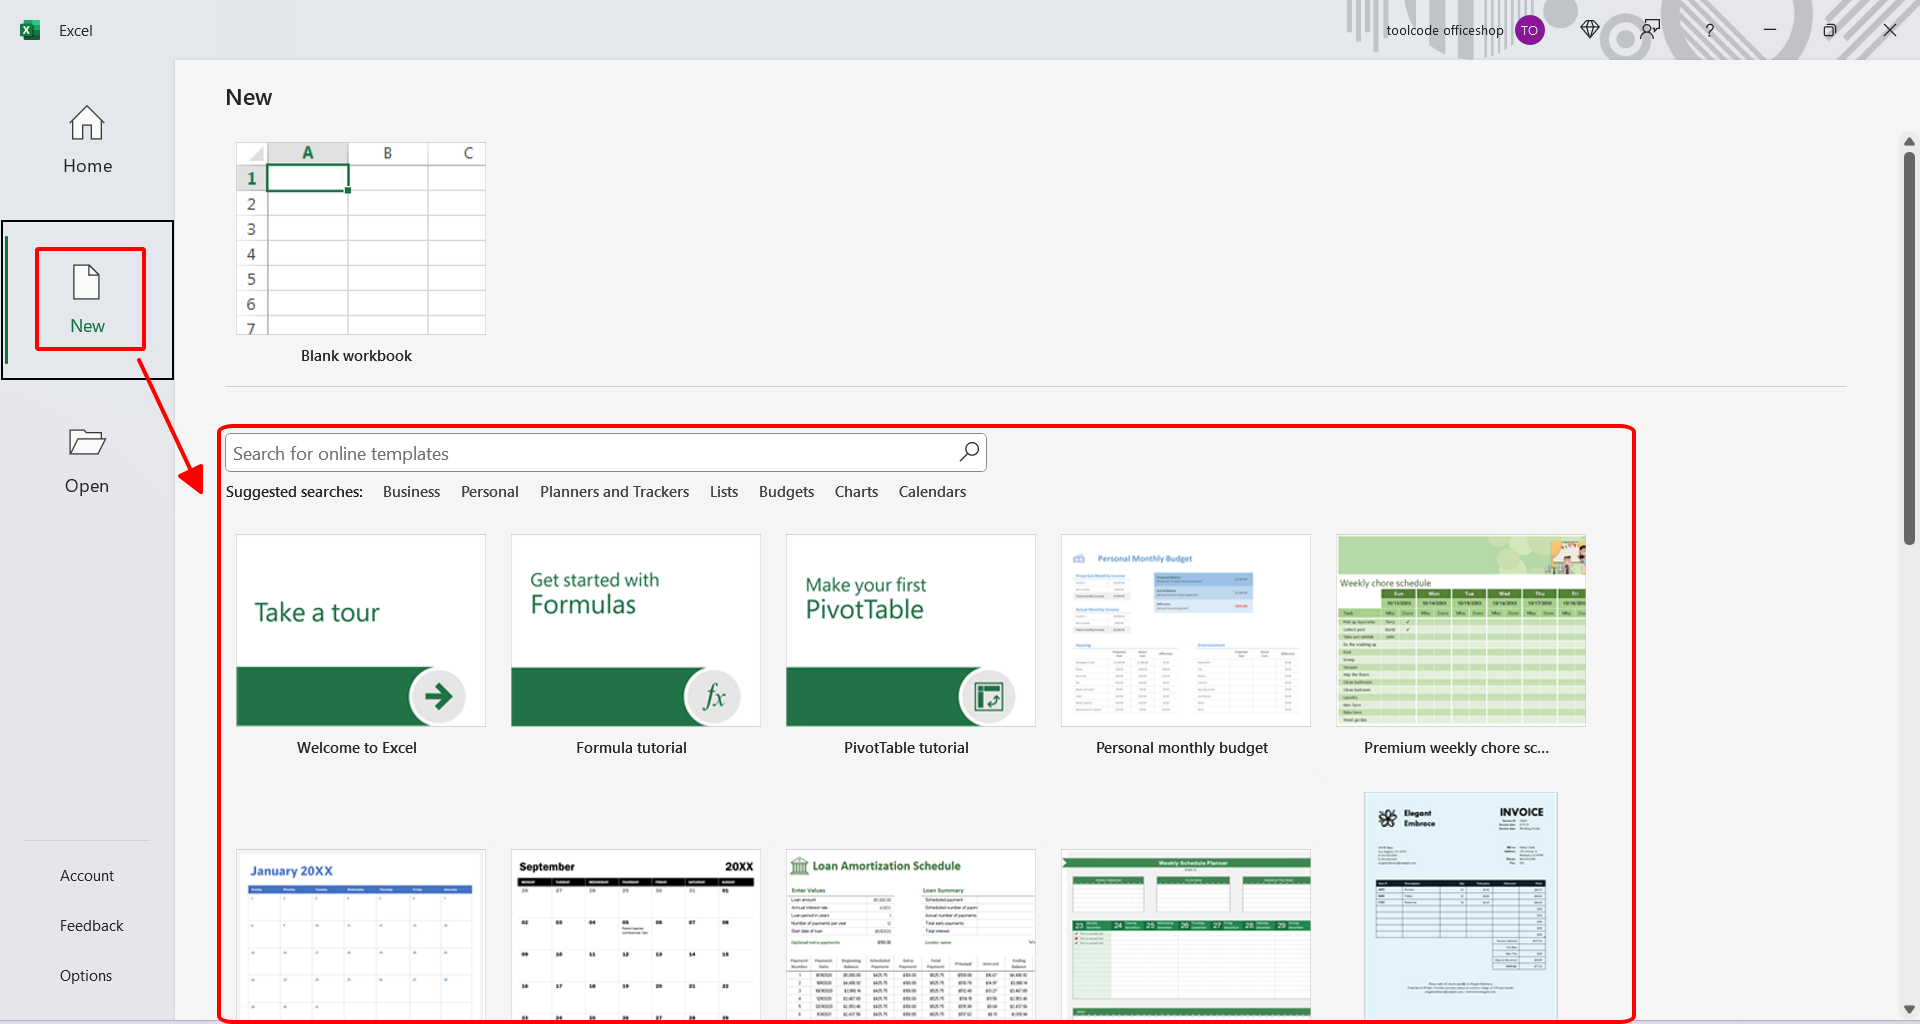Click the 'Welcome to Excel' caption
Image resolution: width=1920 pixels, height=1024 pixels.
click(x=357, y=748)
